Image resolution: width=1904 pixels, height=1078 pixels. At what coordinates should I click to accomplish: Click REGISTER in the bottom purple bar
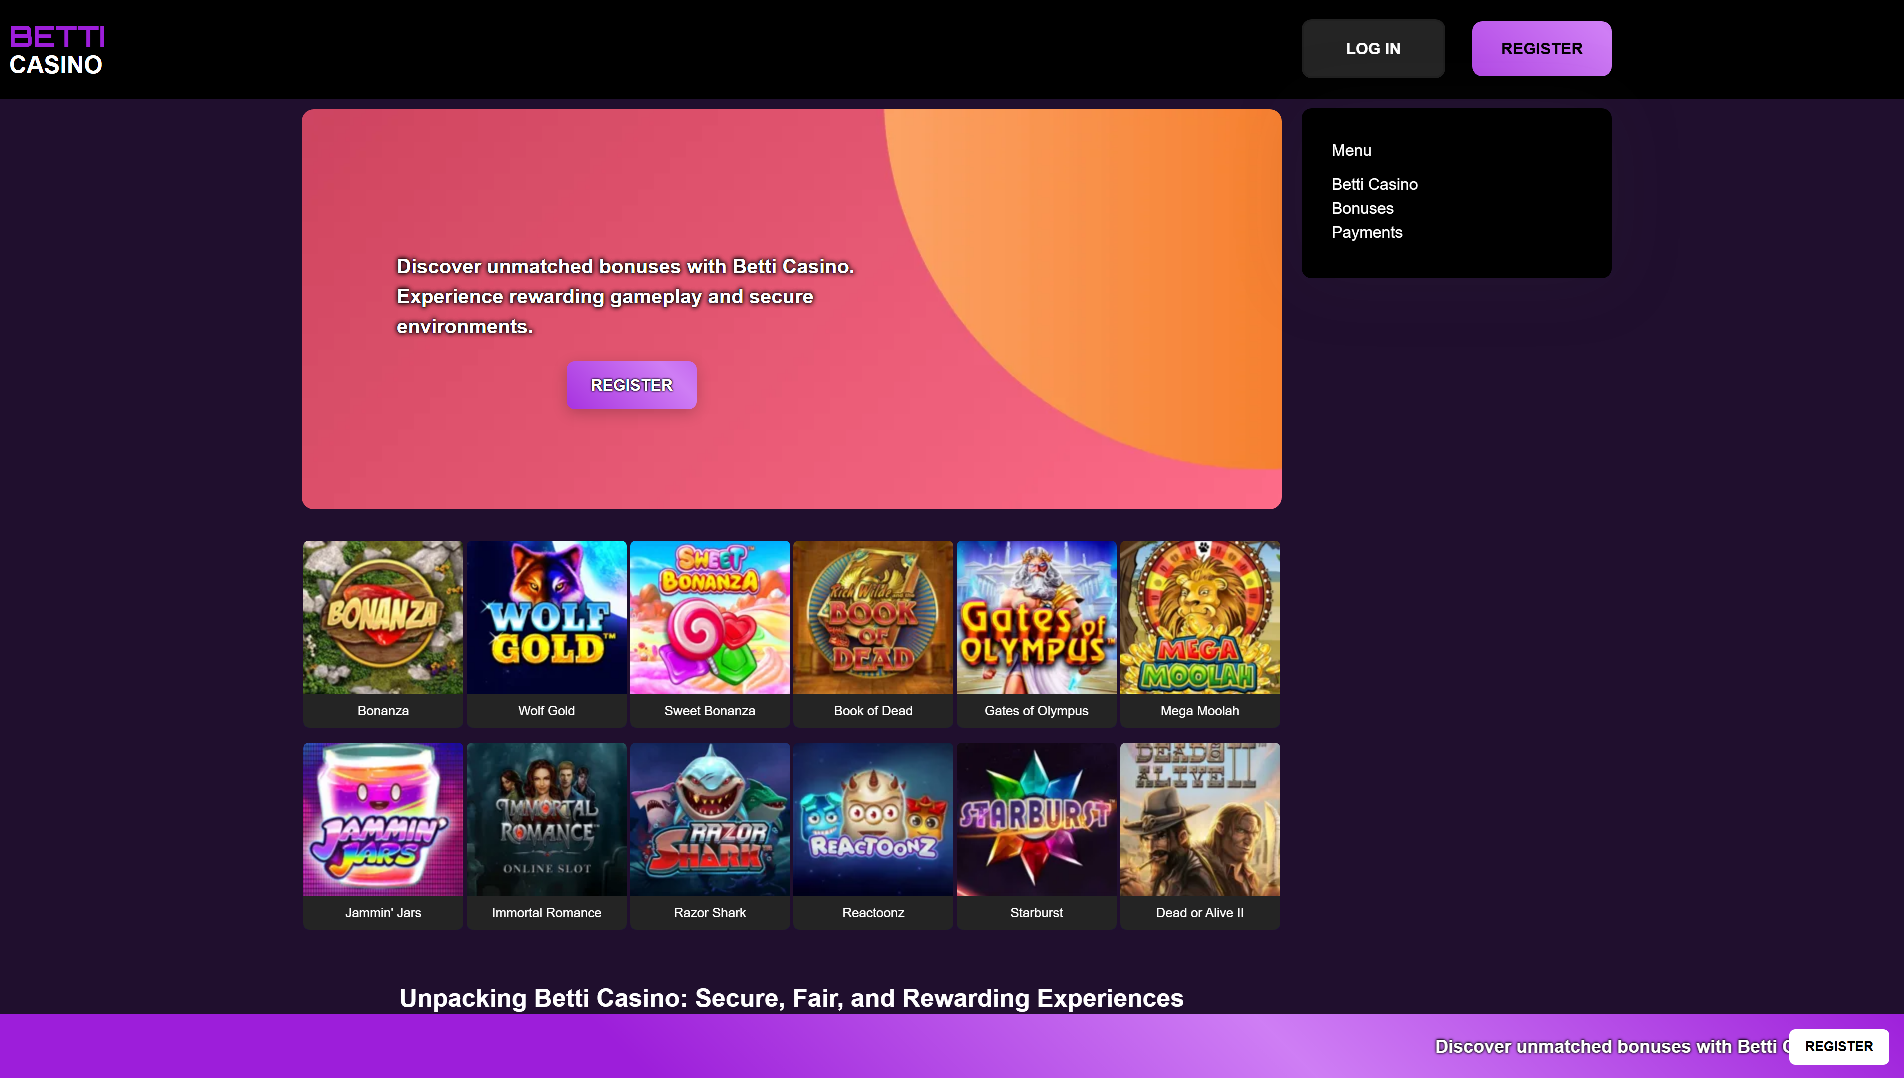click(1838, 1046)
